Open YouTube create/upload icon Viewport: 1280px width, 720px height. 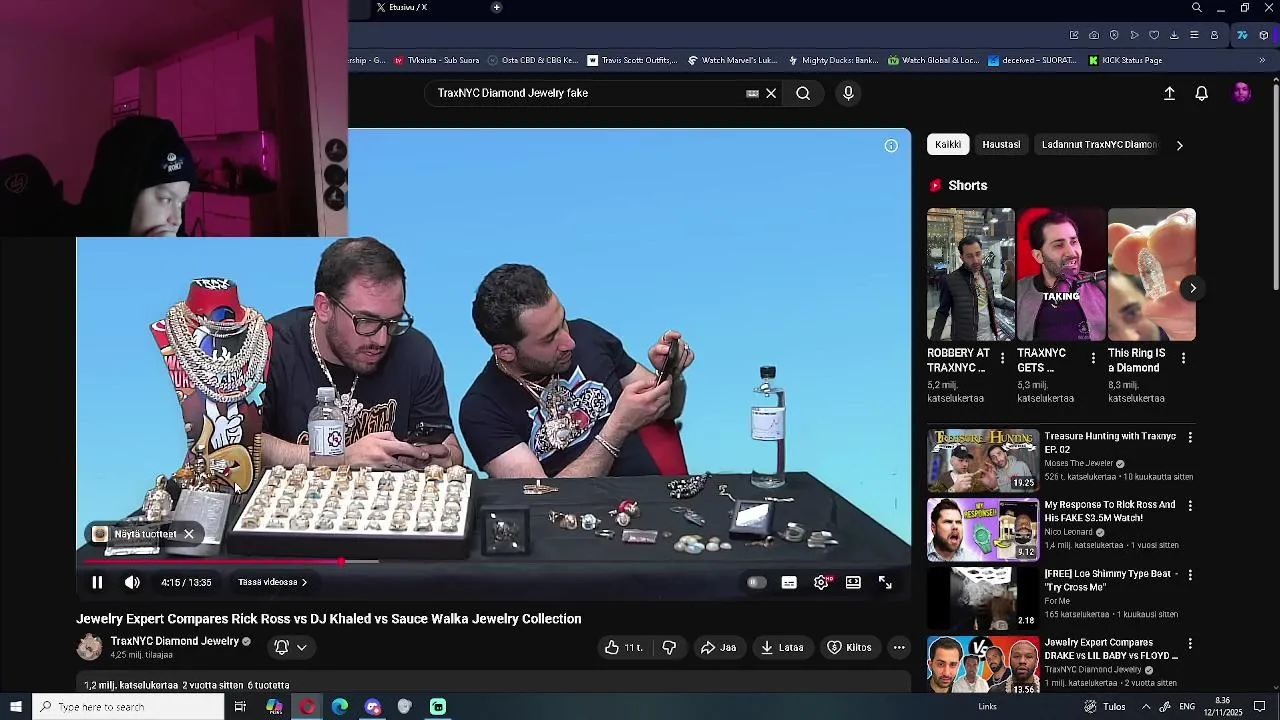pyautogui.click(x=1169, y=93)
